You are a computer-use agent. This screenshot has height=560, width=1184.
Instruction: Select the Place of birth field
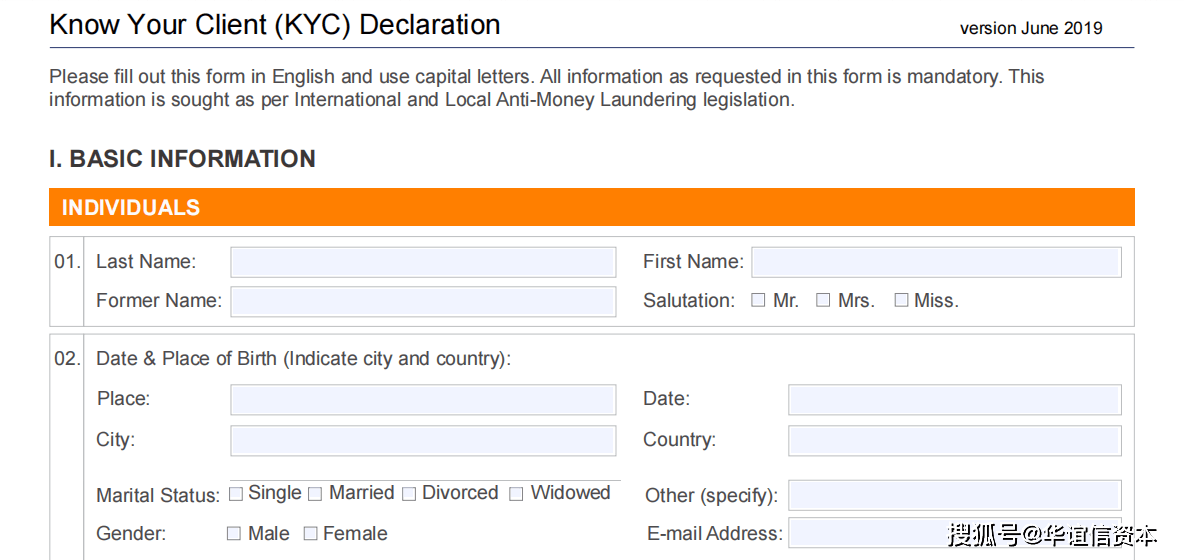[423, 399]
